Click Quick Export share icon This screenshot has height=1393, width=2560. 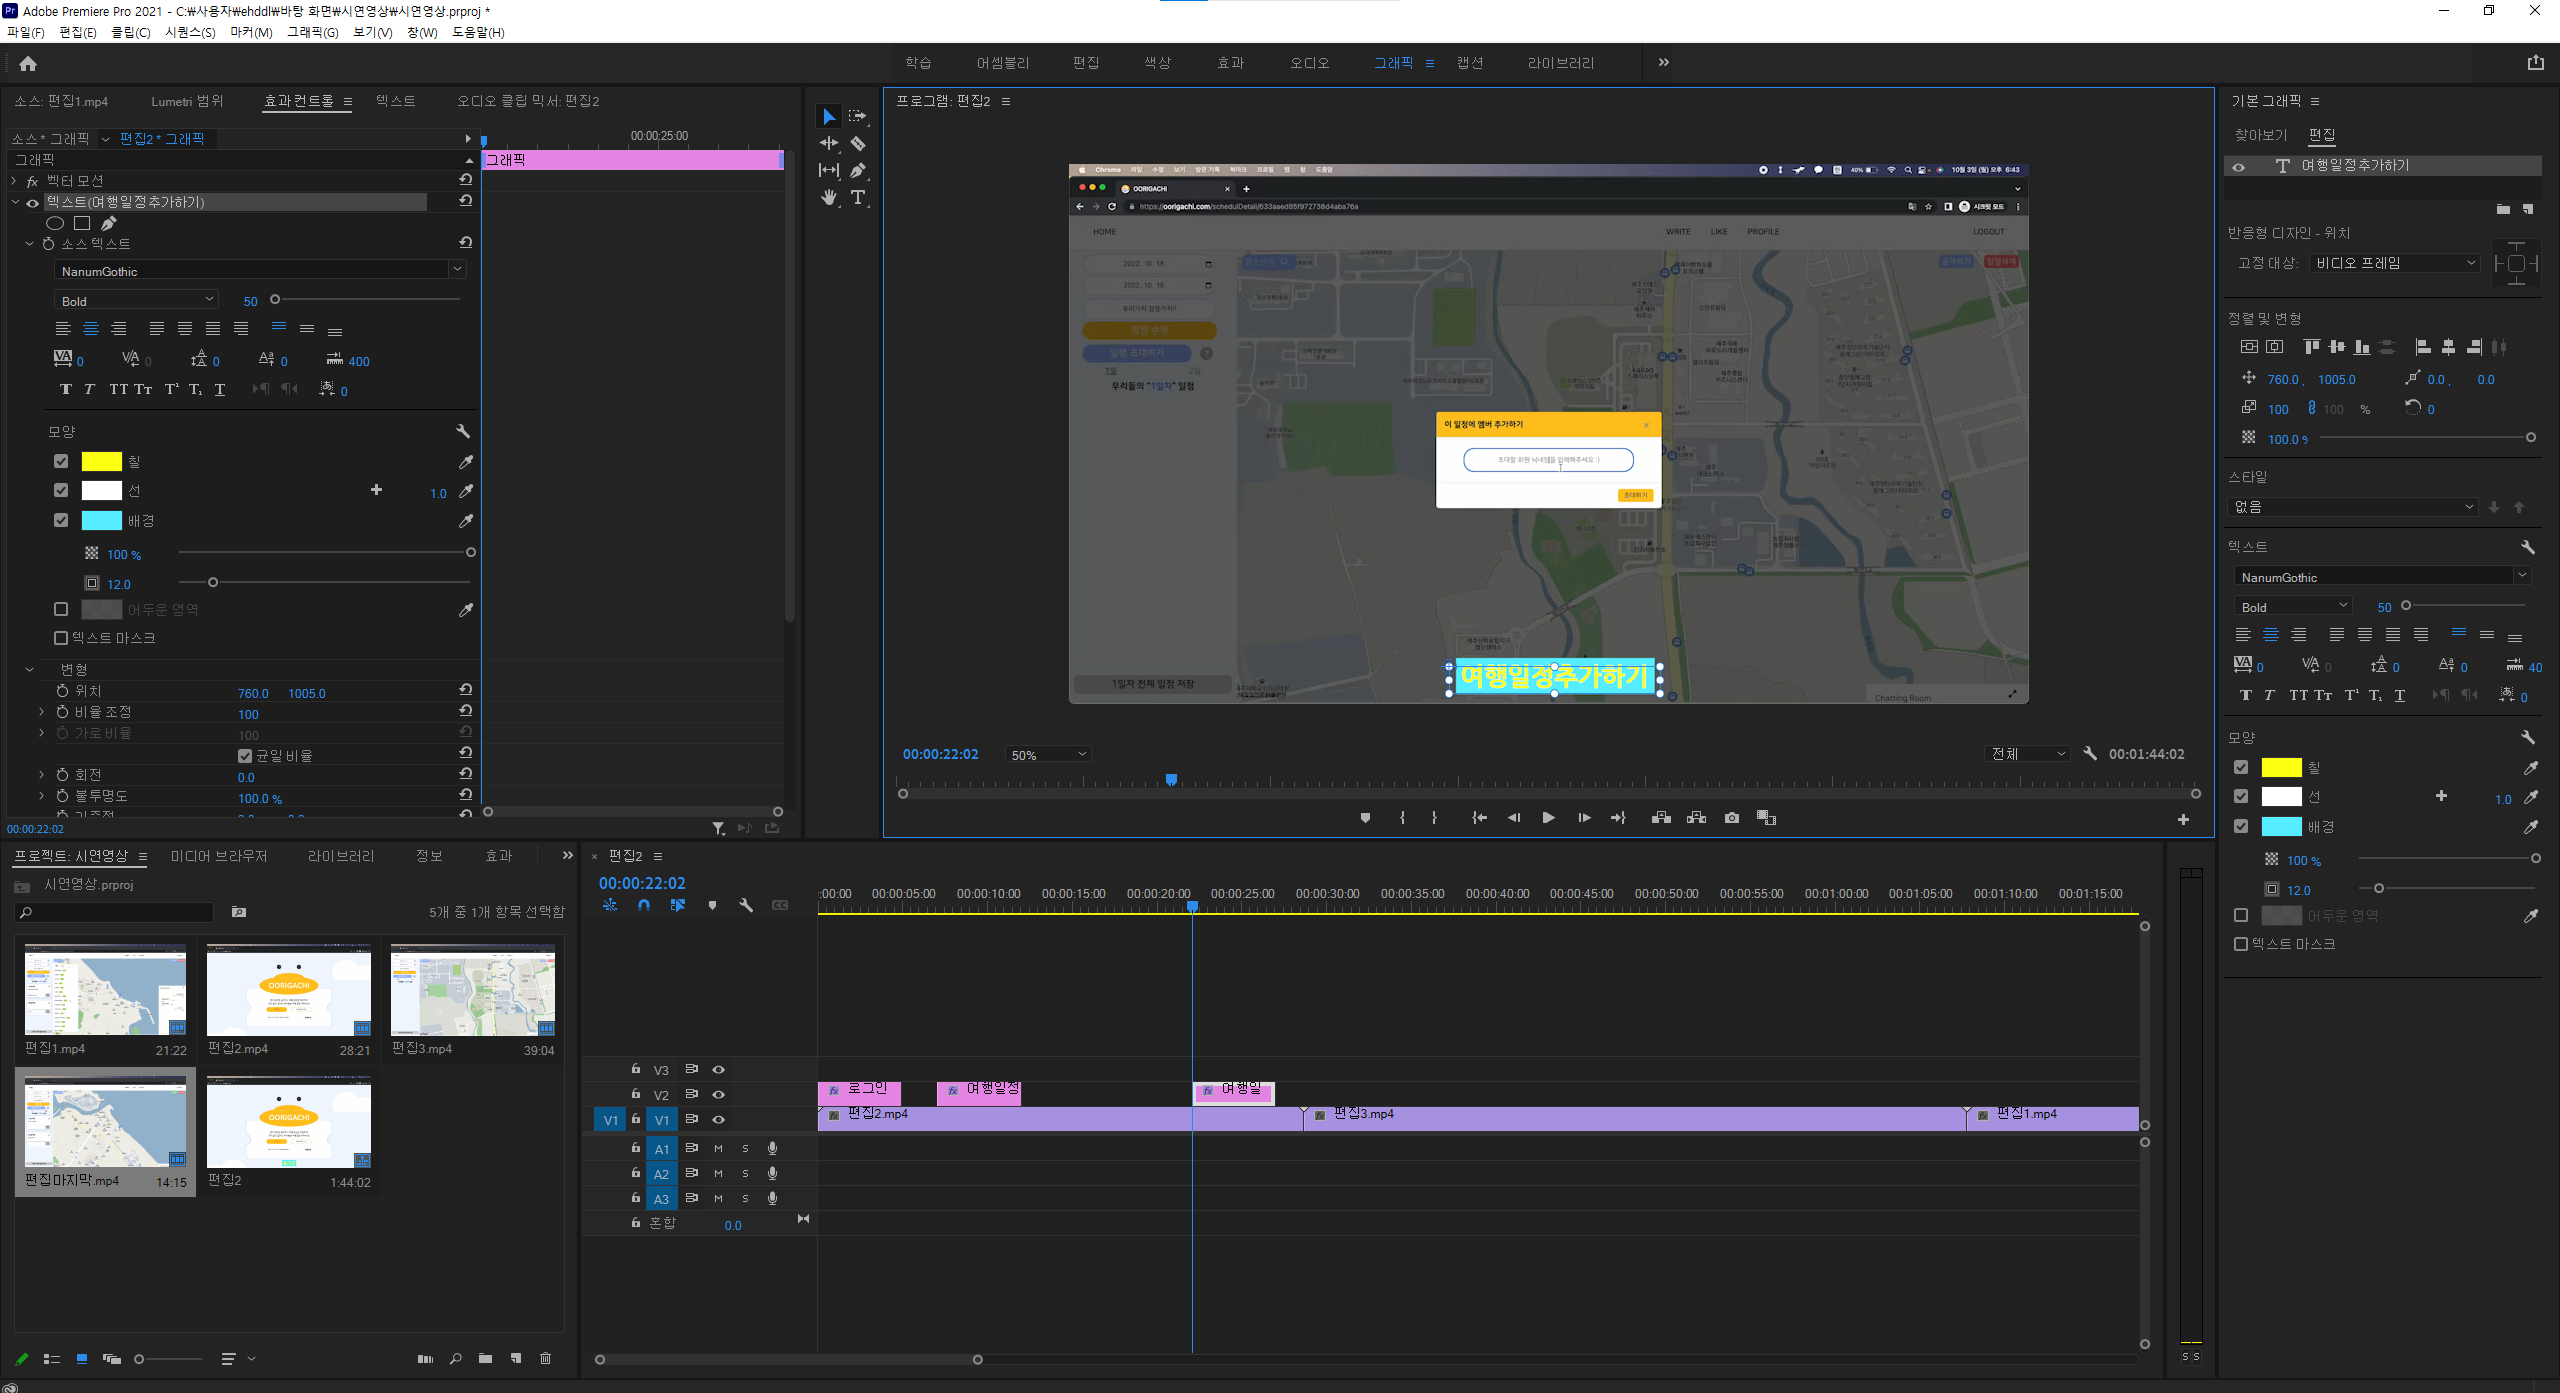click(2536, 63)
